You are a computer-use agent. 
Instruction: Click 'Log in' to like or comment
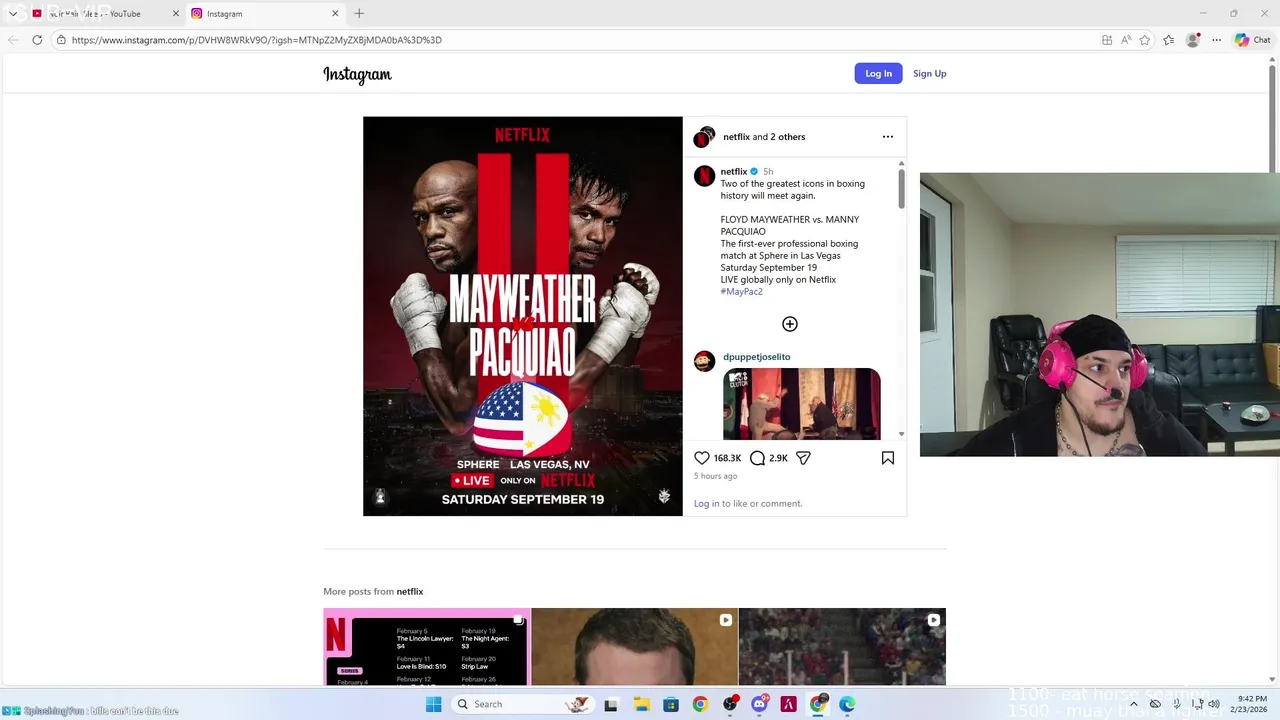pos(706,504)
